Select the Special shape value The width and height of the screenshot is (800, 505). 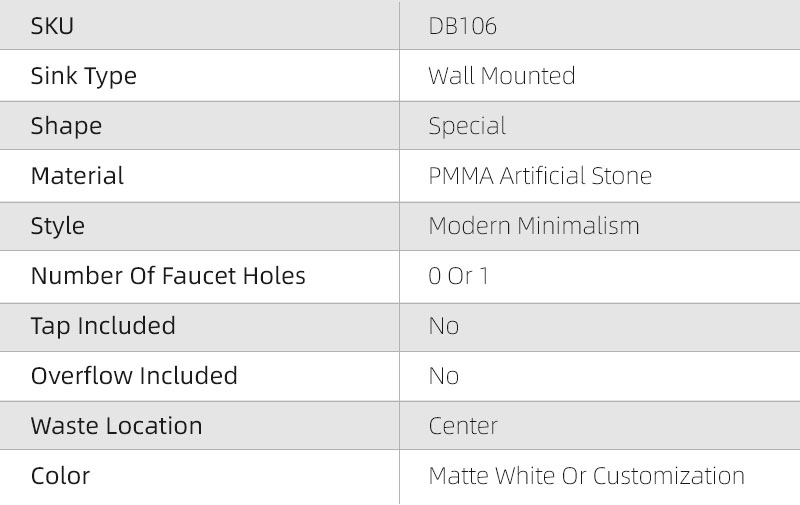pyautogui.click(x=467, y=126)
